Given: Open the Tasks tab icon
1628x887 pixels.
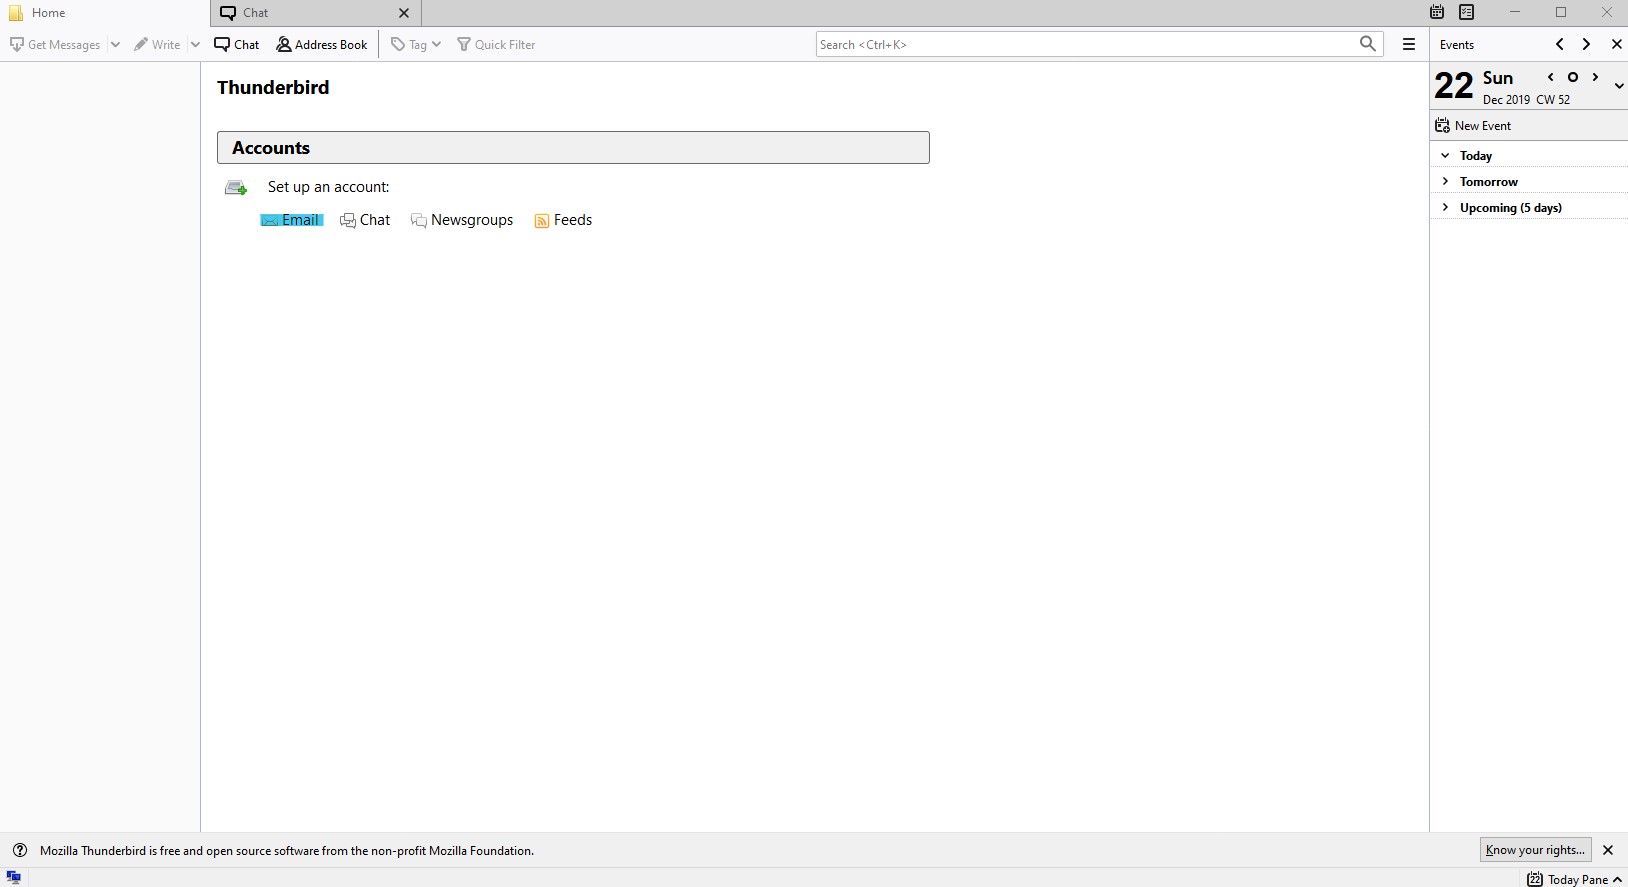Looking at the screenshot, I should [x=1467, y=12].
